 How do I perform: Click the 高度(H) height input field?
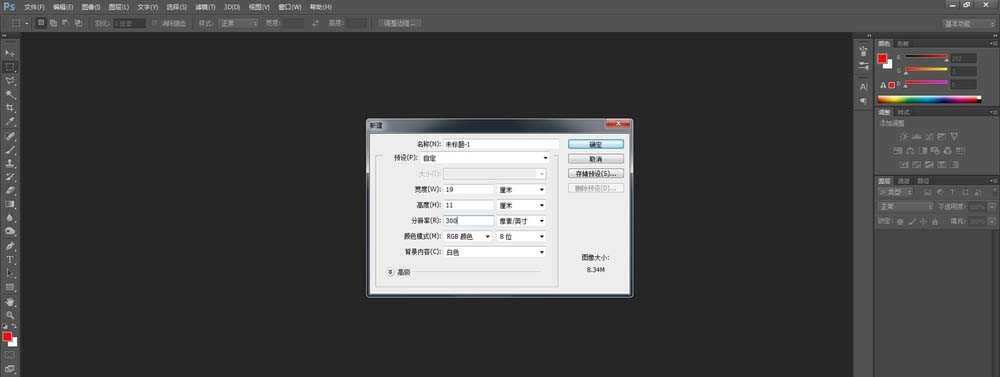469,205
